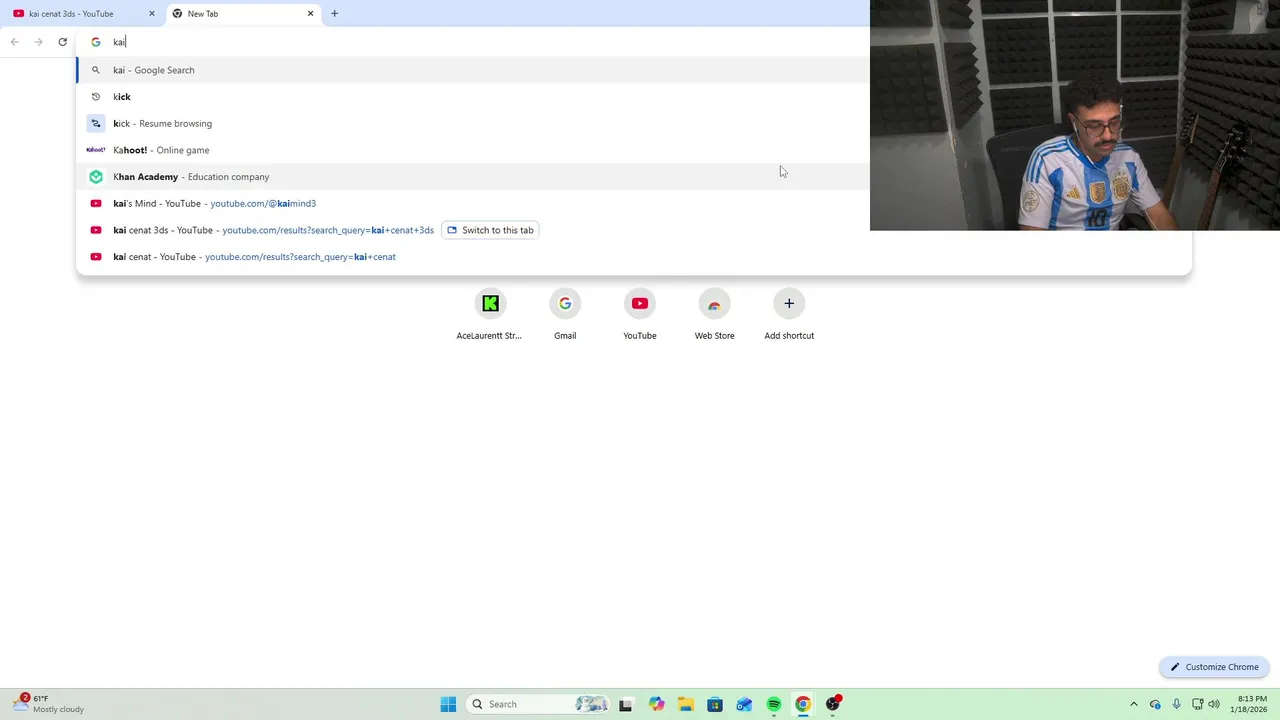Viewport: 1280px width, 720px height.
Task: Click the taskbar Search box
Action: pos(540,704)
